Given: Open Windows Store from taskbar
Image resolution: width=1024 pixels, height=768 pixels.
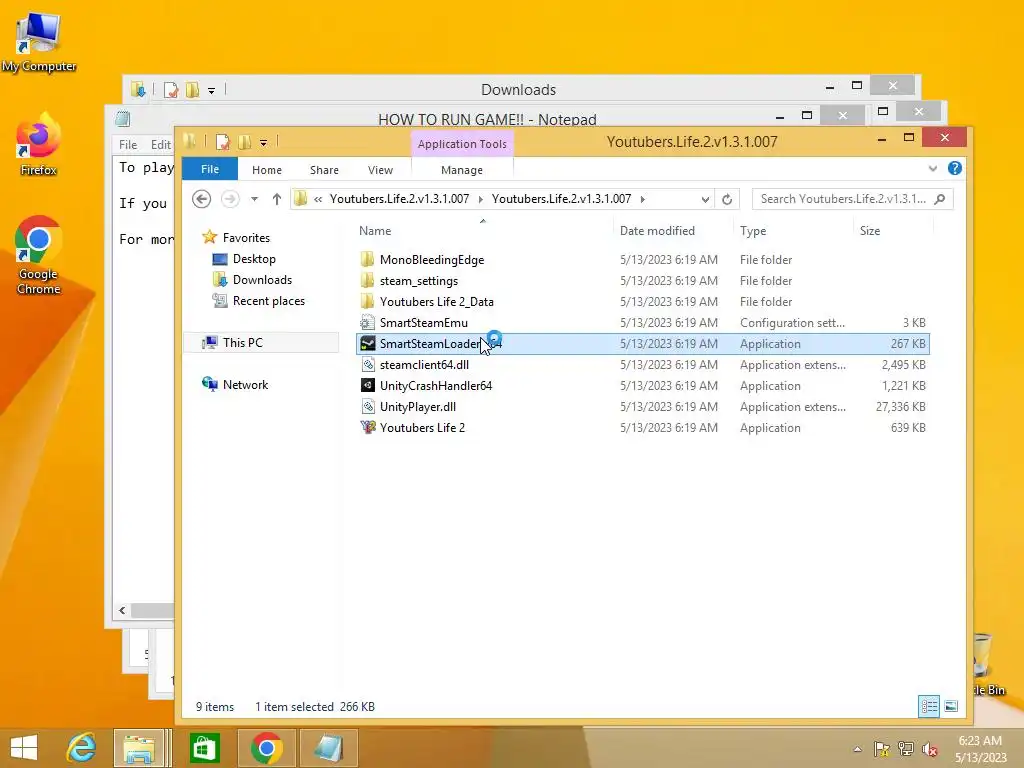Looking at the screenshot, I should click(204, 748).
